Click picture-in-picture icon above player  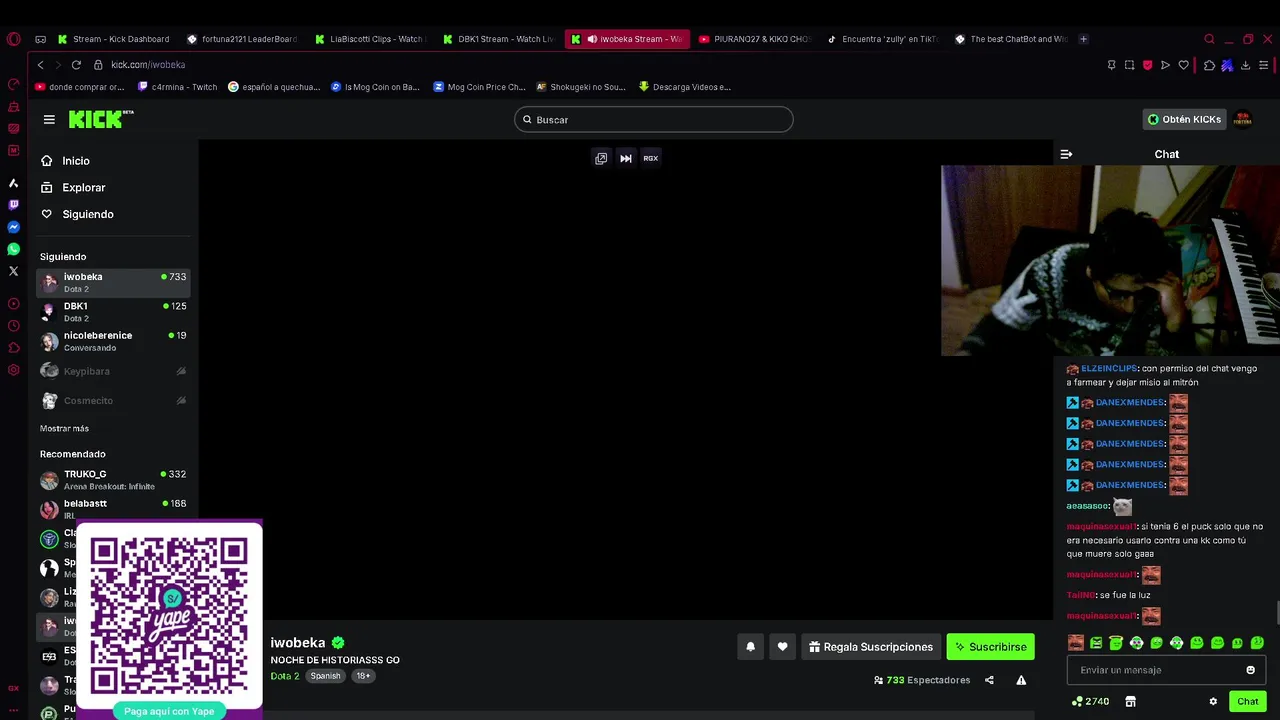(x=601, y=158)
